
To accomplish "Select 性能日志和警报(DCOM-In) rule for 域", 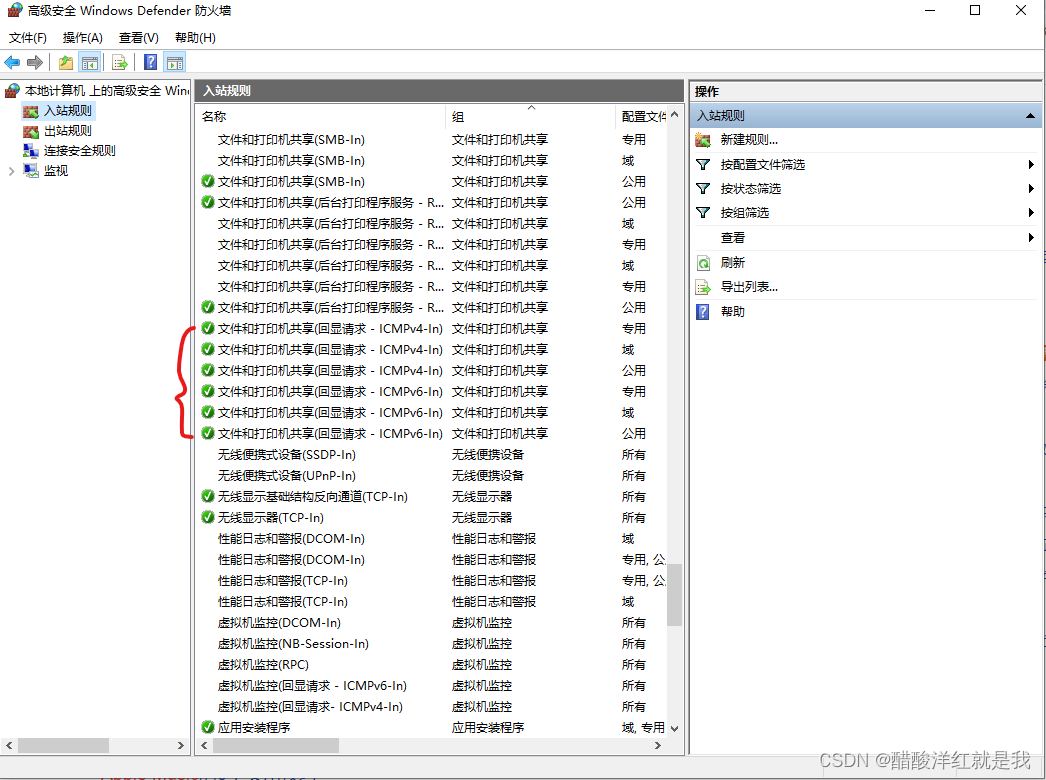I will click(432, 538).
